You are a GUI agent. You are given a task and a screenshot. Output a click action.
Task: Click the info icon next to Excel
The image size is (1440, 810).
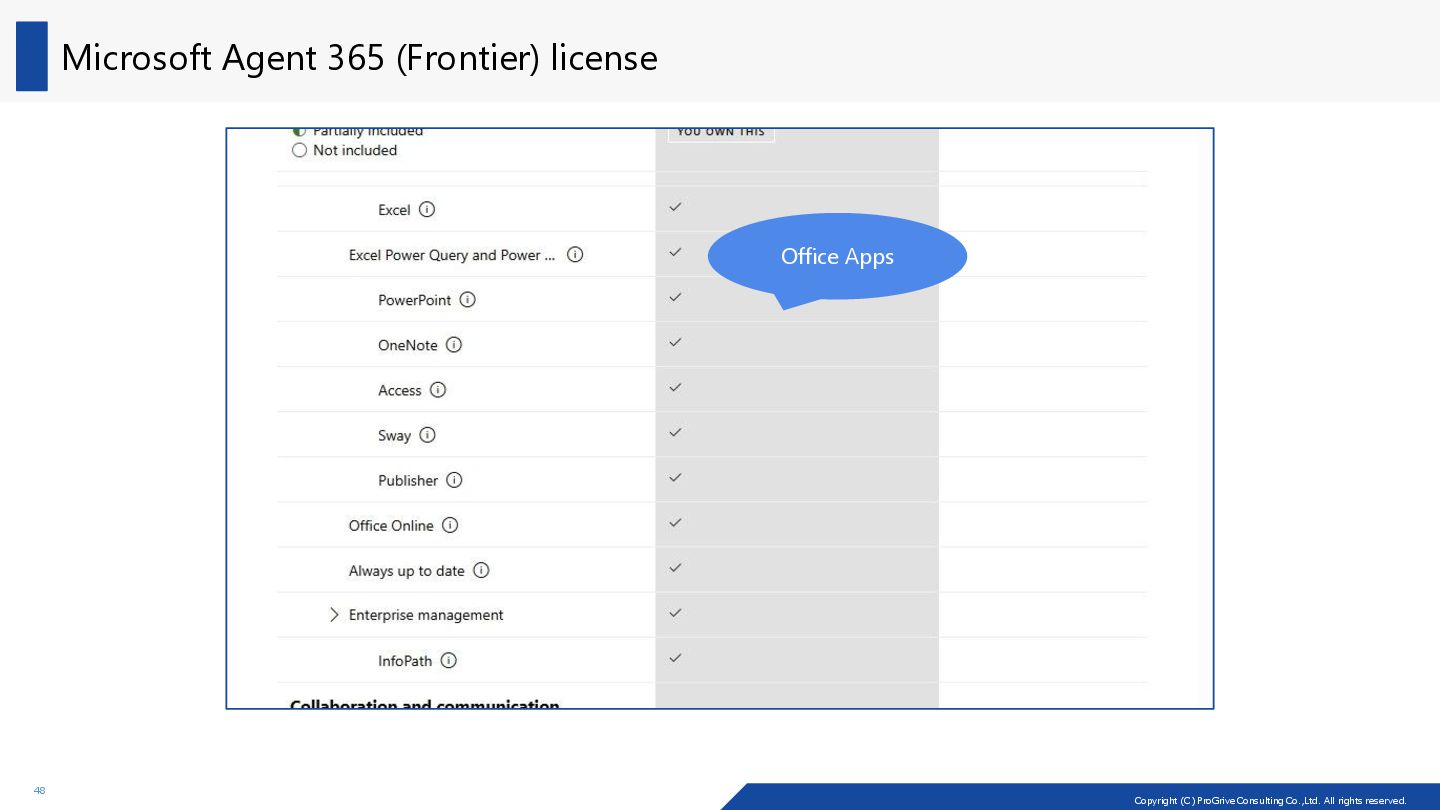427,210
